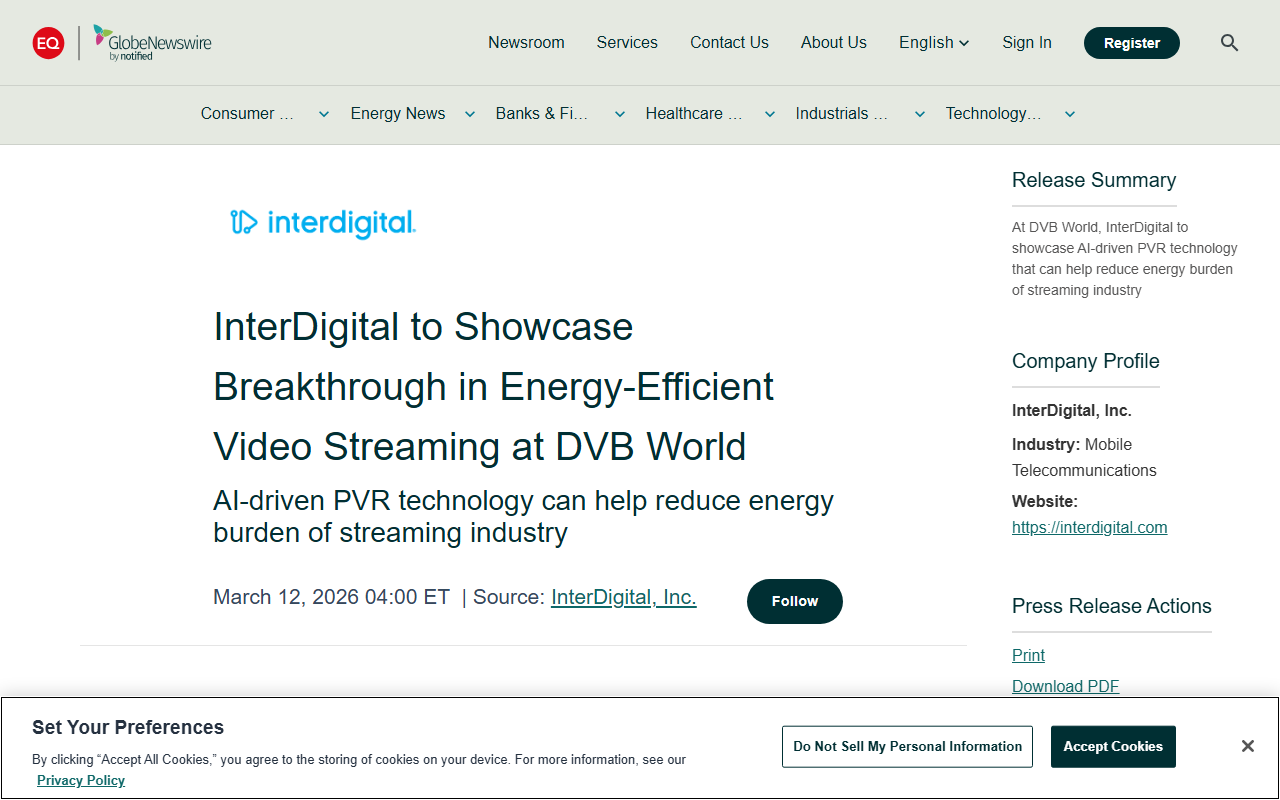
Task: Go to the Newsroom menu item
Action: pos(526,43)
